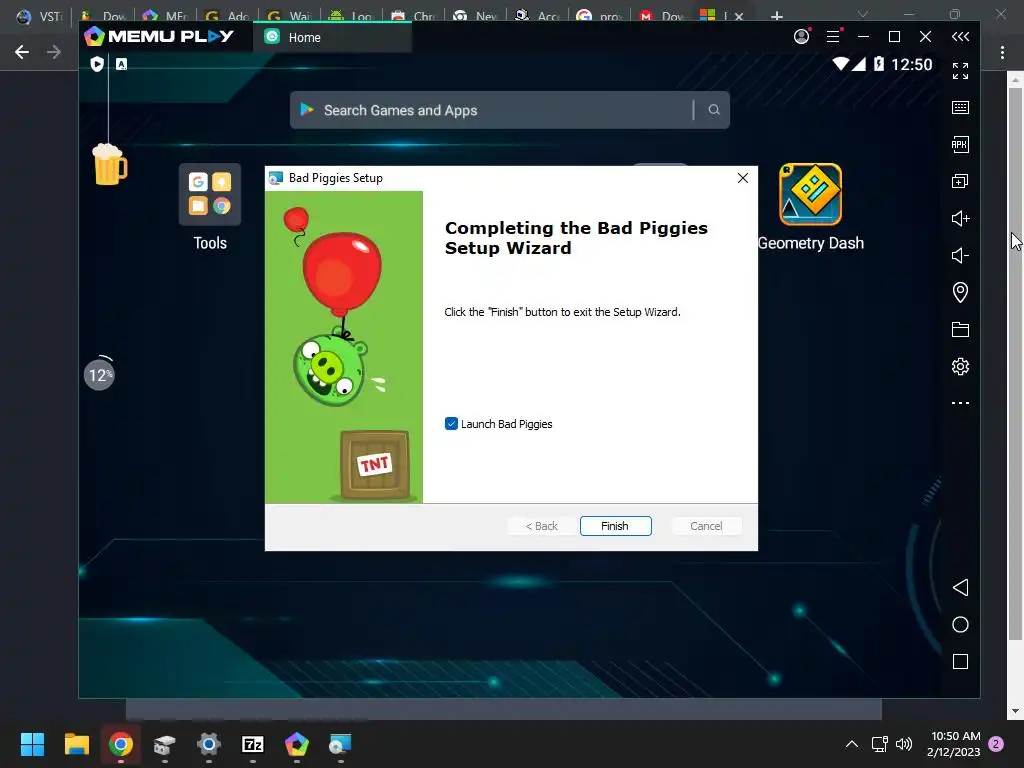Click the browser forward arrow

point(54,52)
